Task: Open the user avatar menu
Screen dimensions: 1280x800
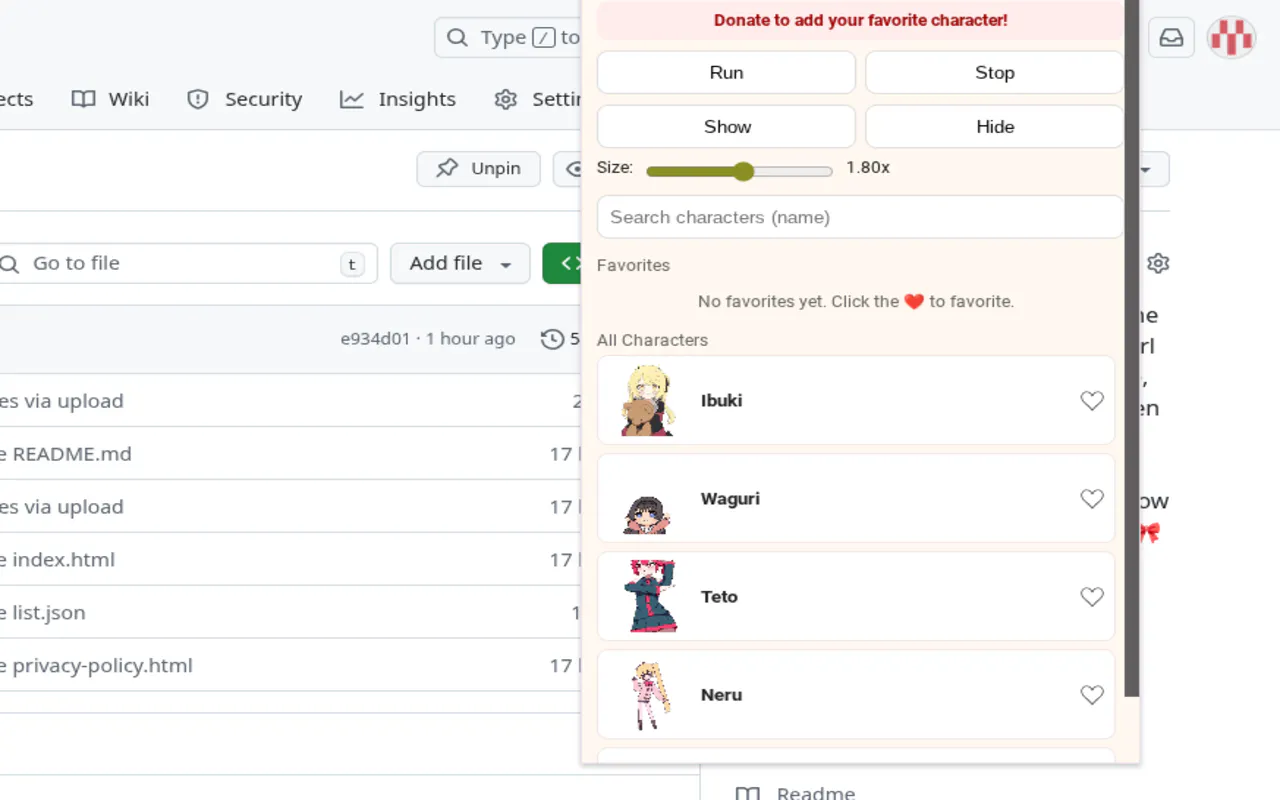Action: 1231,38
